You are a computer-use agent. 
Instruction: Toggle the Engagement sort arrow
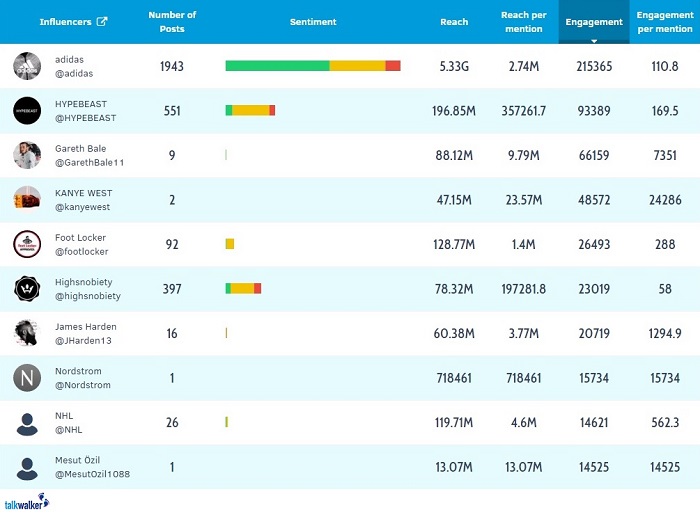[594, 41]
